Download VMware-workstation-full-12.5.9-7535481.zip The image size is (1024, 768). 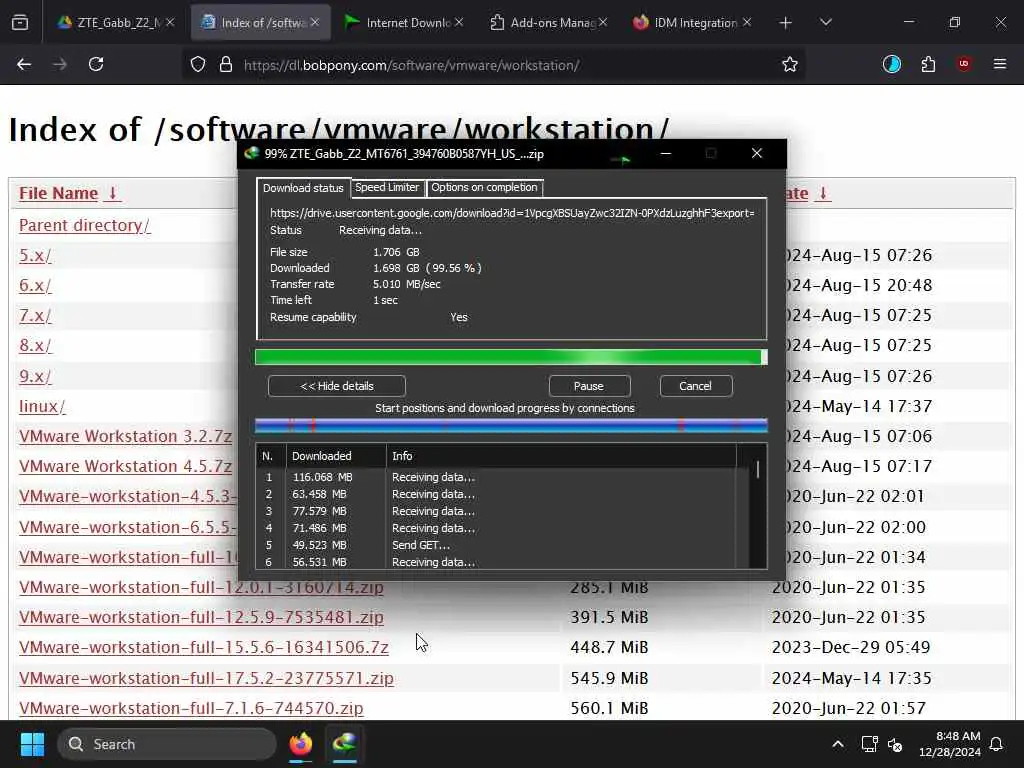(x=201, y=617)
